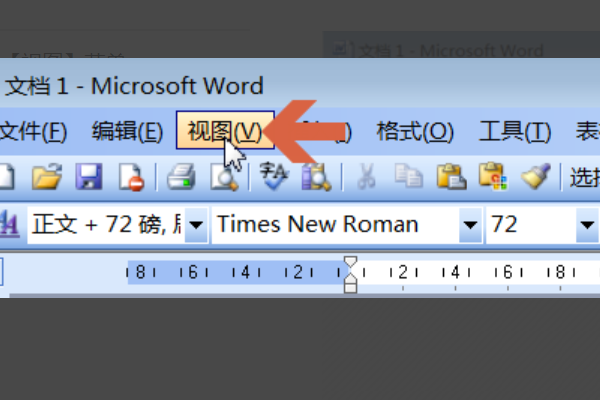Screen dimensions: 600x400
Task: Click the Research book magnifier icon
Action: pos(316,177)
